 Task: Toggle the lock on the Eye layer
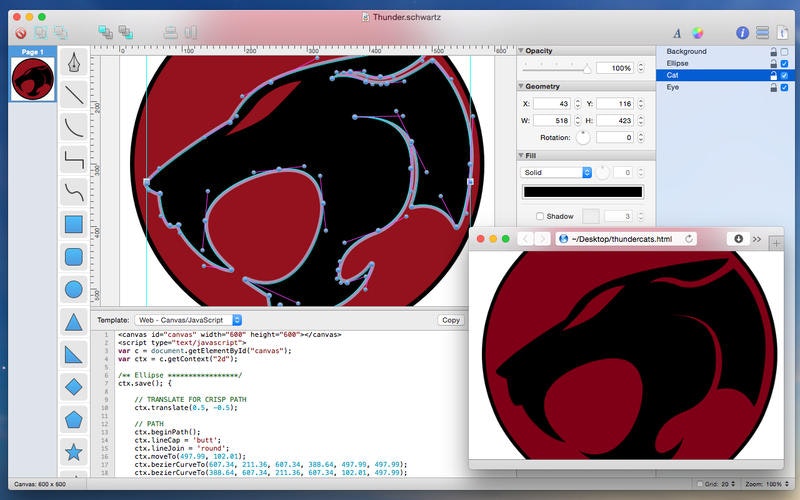[773, 87]
